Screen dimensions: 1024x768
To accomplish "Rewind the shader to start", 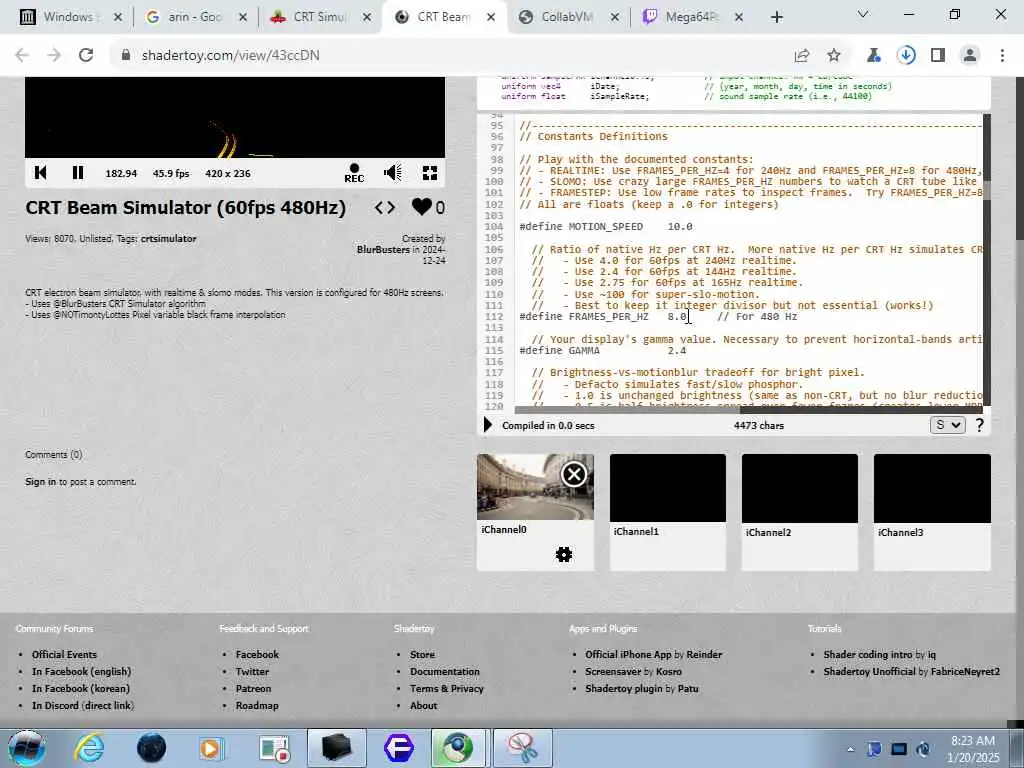I will [40, 173].
